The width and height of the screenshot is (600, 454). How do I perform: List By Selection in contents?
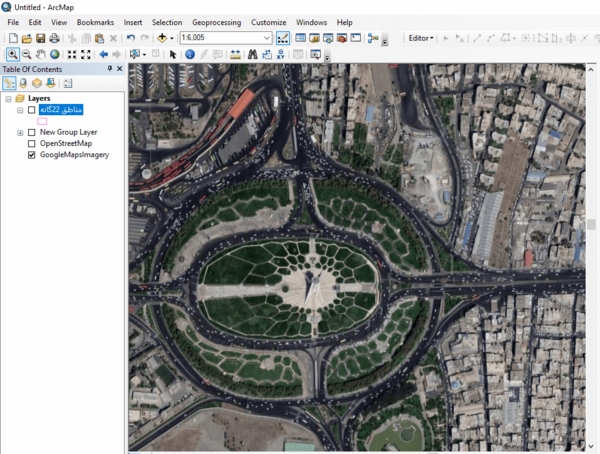coord(51,83)
